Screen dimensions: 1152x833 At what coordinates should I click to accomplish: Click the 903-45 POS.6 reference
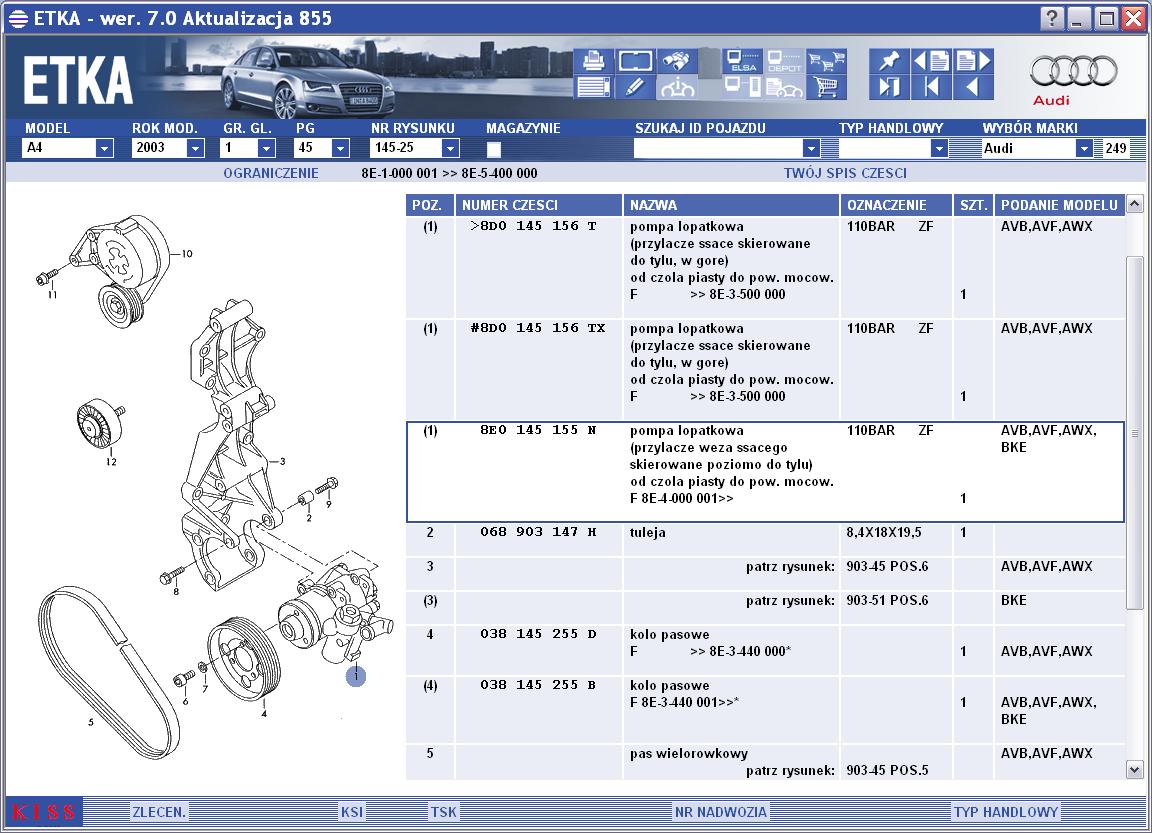[887, 566]
